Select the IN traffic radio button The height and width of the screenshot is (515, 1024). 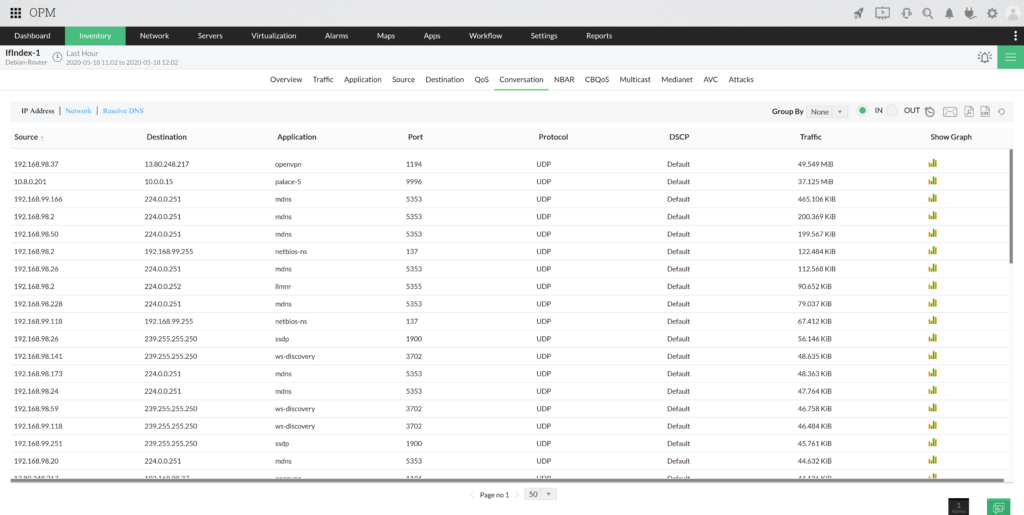coord(862,111)
